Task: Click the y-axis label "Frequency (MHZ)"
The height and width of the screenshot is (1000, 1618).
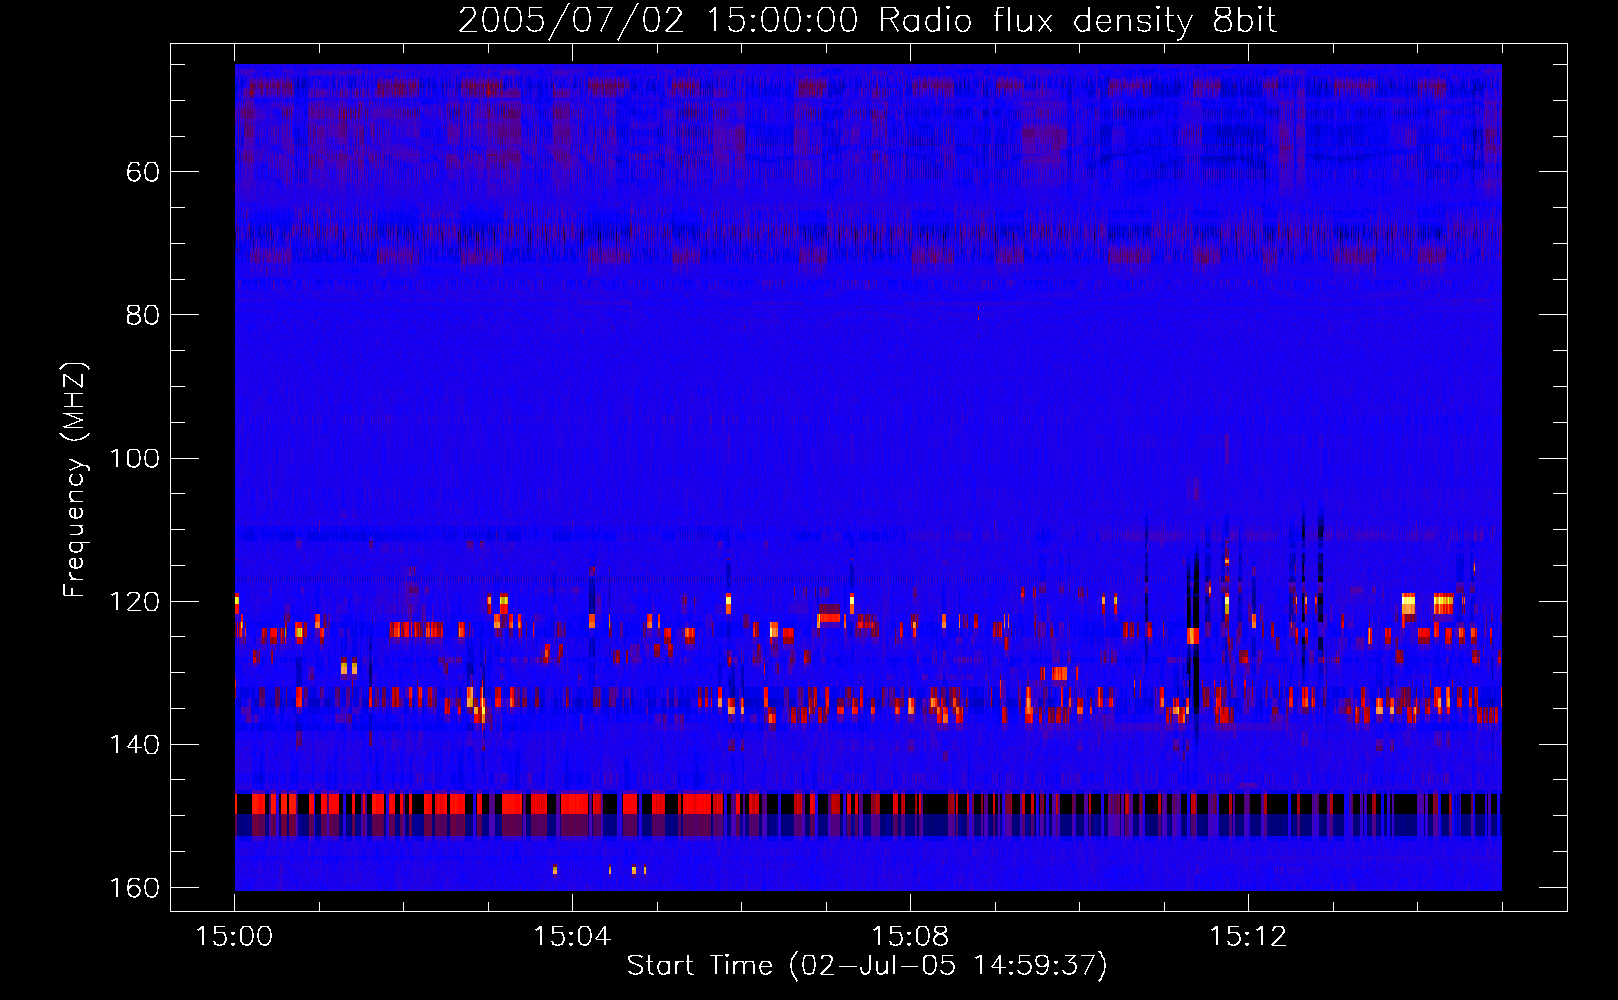Action: click(x=75, y=480)
